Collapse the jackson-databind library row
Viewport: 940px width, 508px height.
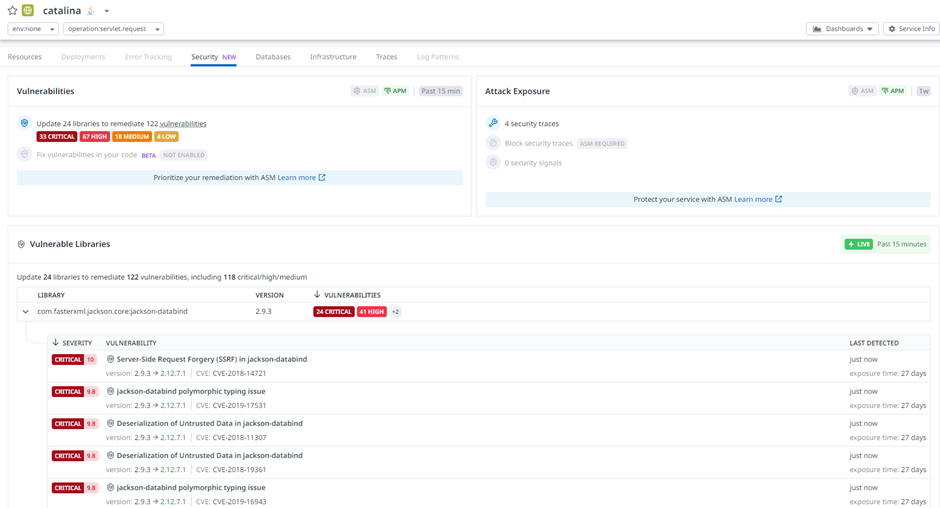(25, 312)
